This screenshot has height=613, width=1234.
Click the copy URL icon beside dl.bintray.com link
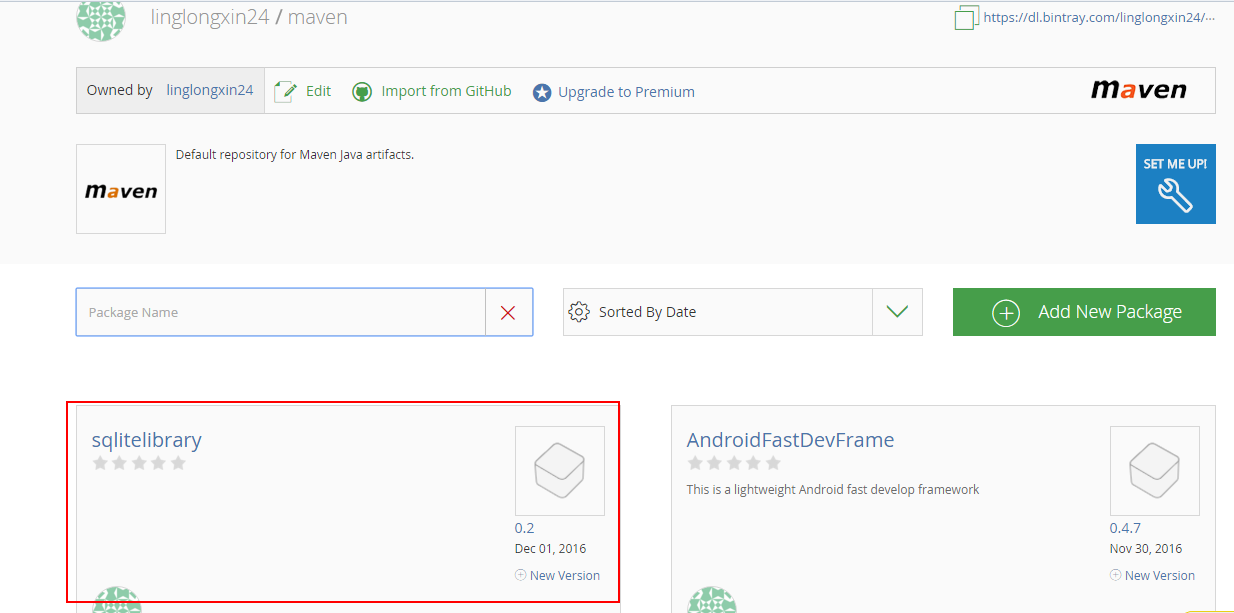tap(966, 18)
